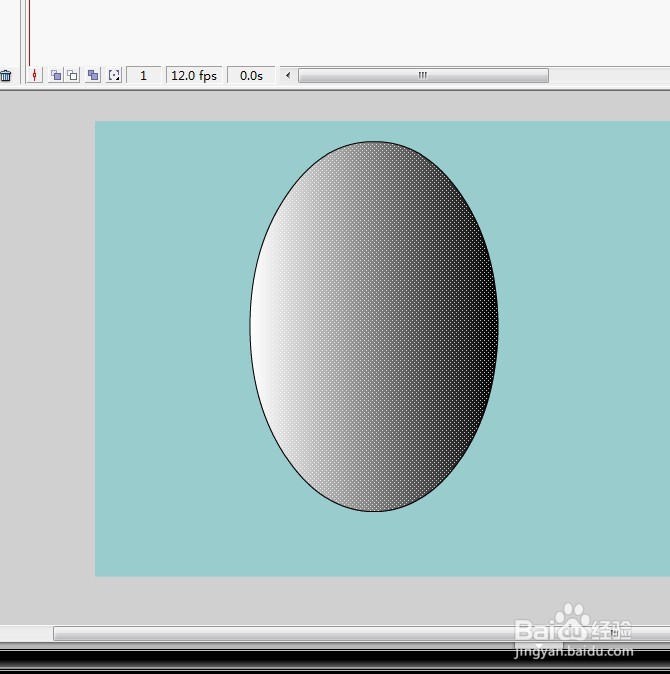This screenshot has width=670, height=674.
Task: Click the Center Frame playhead icon
Action: [34, 75]
